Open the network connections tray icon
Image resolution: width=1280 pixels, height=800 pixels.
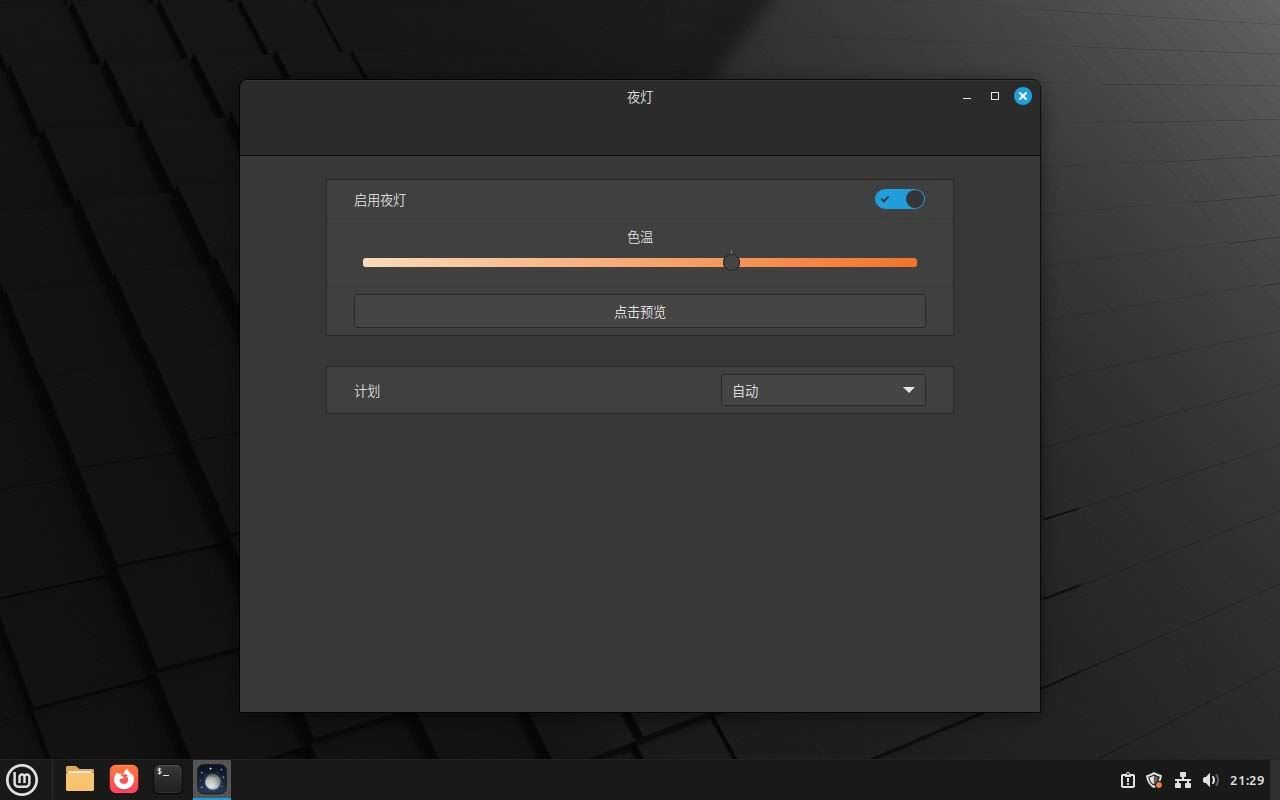coord(1182,780)
